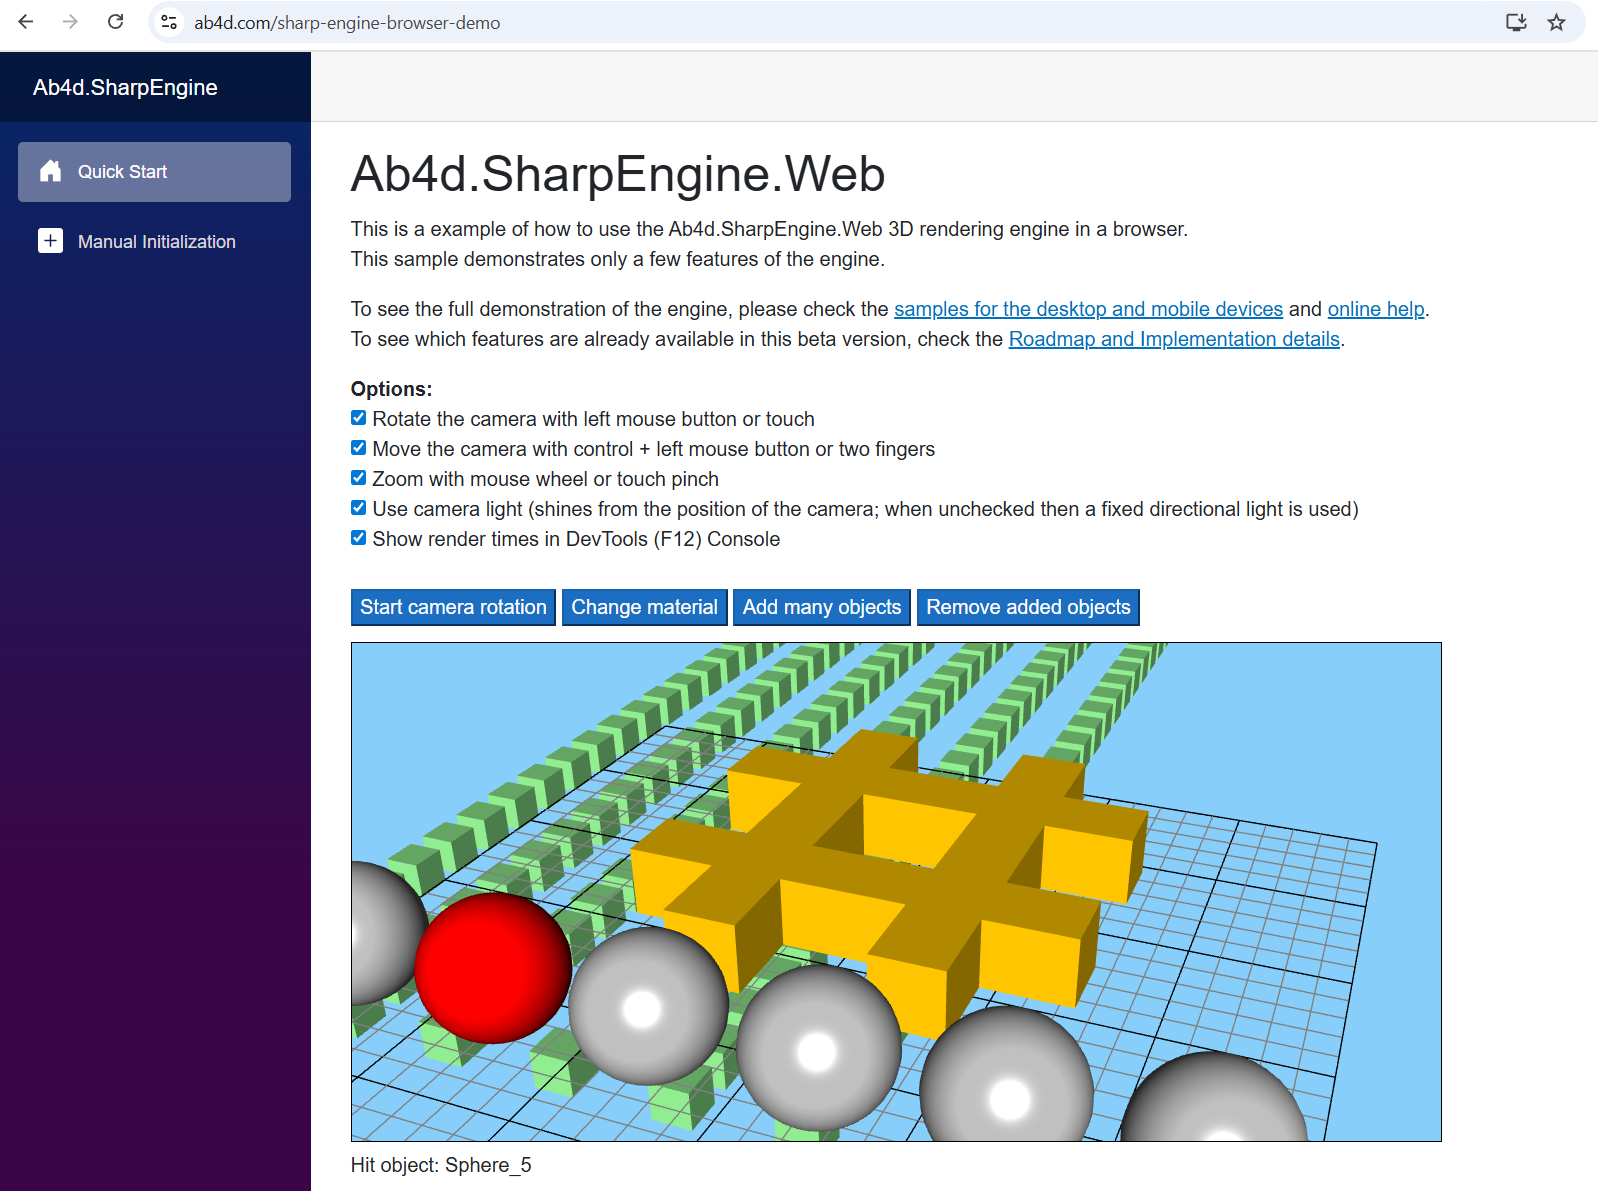
Task: Bookmark this page with star icon
Action: point(1556,22)
